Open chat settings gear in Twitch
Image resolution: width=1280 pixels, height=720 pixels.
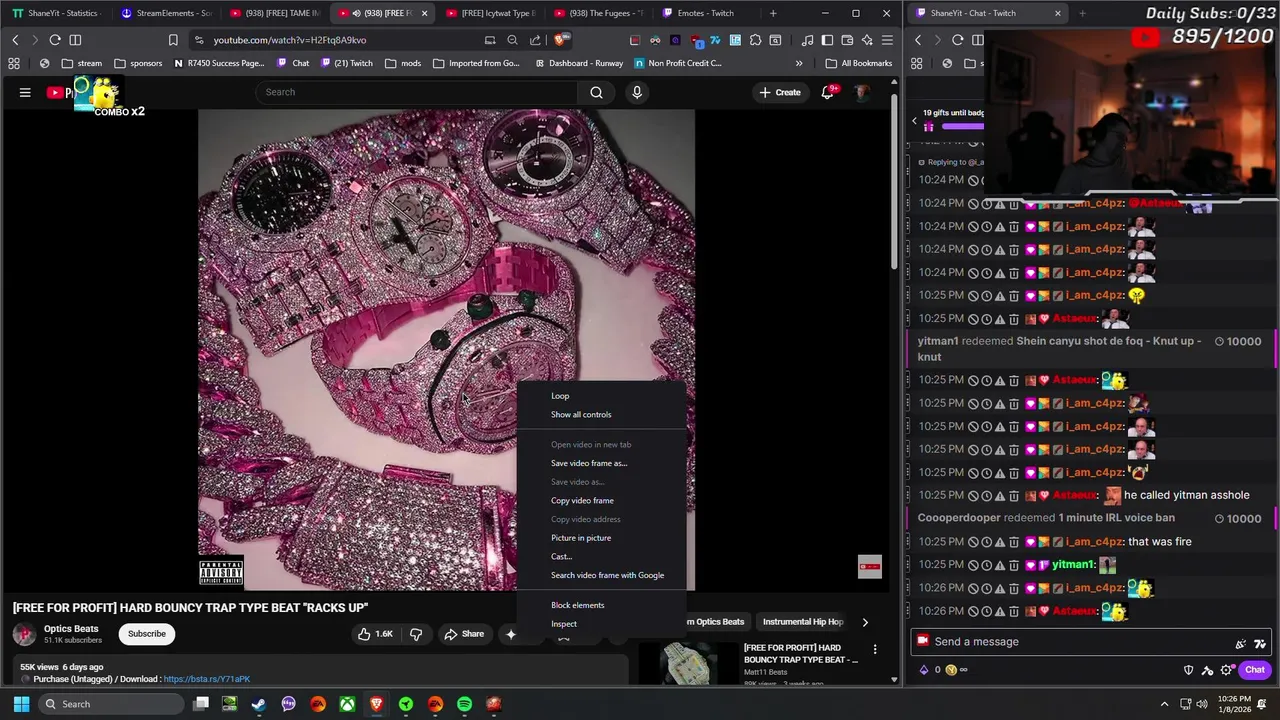coord(1227,670)
